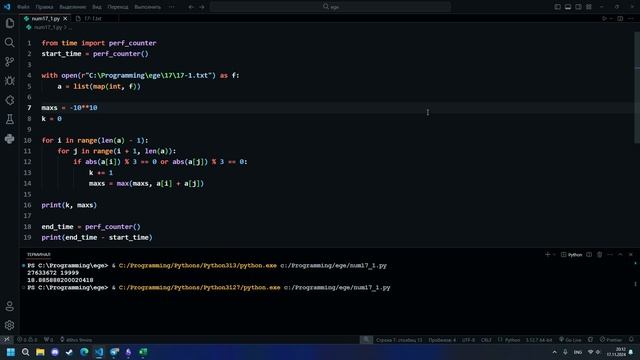
Task: Open the Explorer view in activity bar
Action: tap(10, 23)
